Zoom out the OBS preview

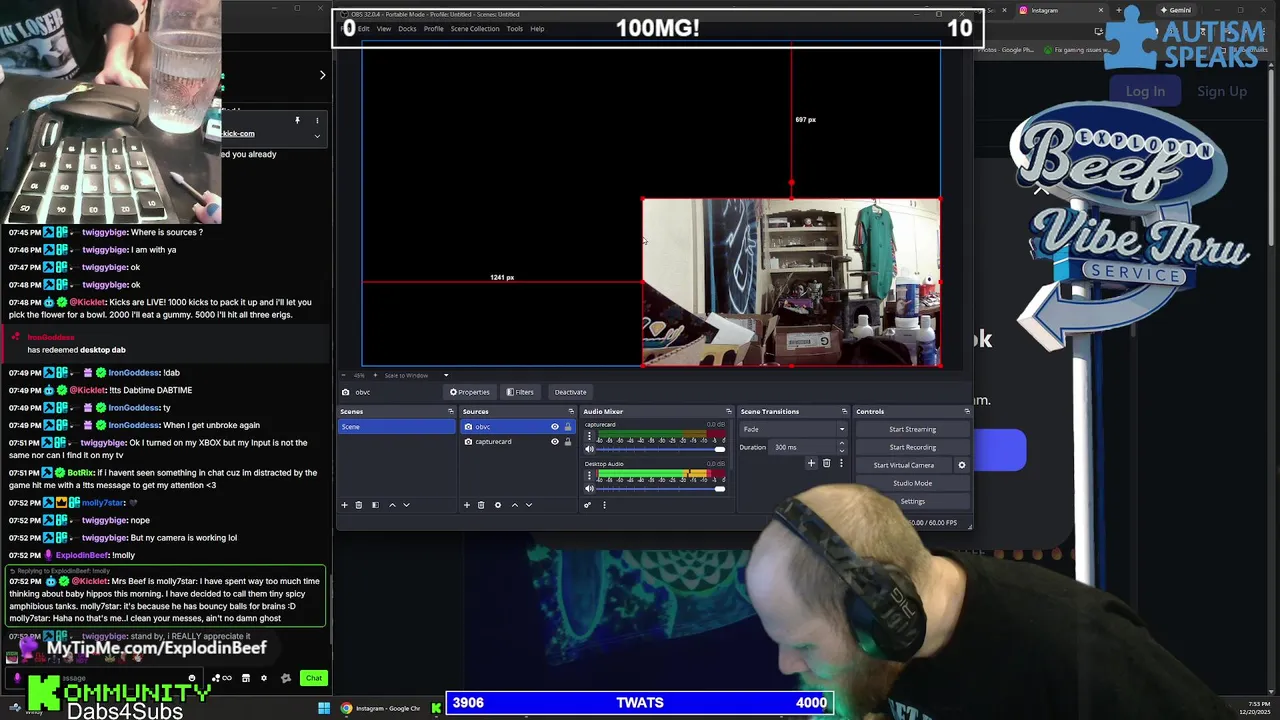343,375
